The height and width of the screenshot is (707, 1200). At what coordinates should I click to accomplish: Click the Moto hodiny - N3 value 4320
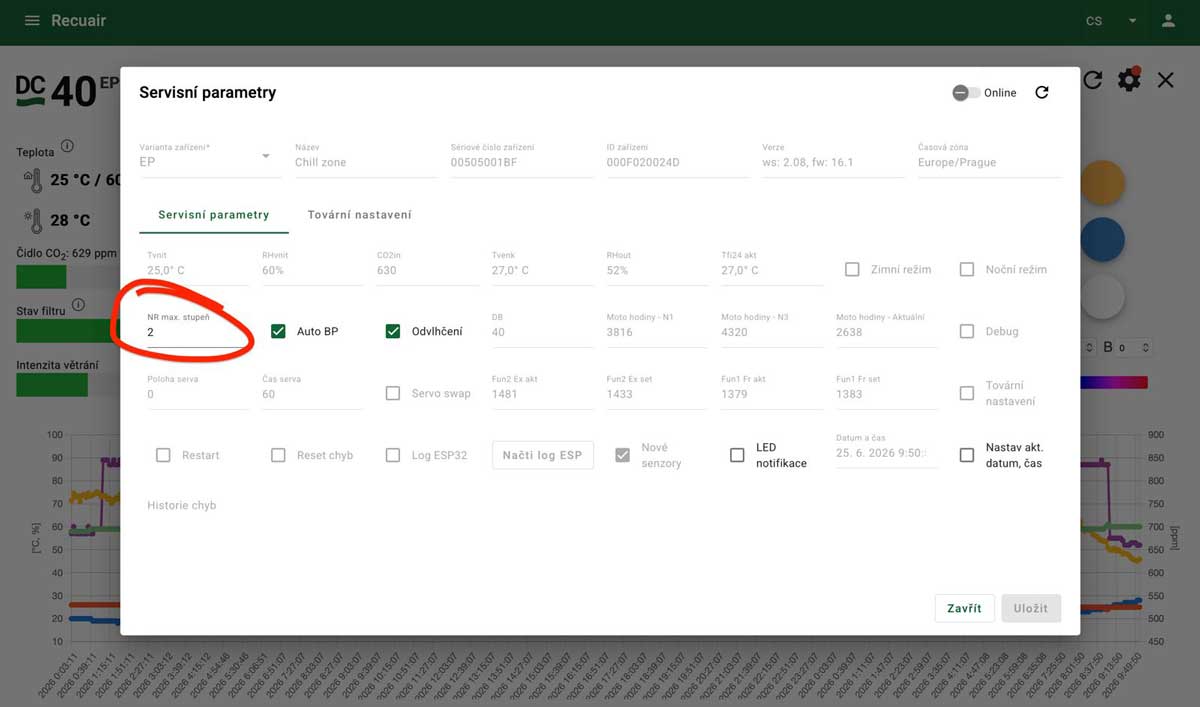pyautogui.click(x=735, y=332)
